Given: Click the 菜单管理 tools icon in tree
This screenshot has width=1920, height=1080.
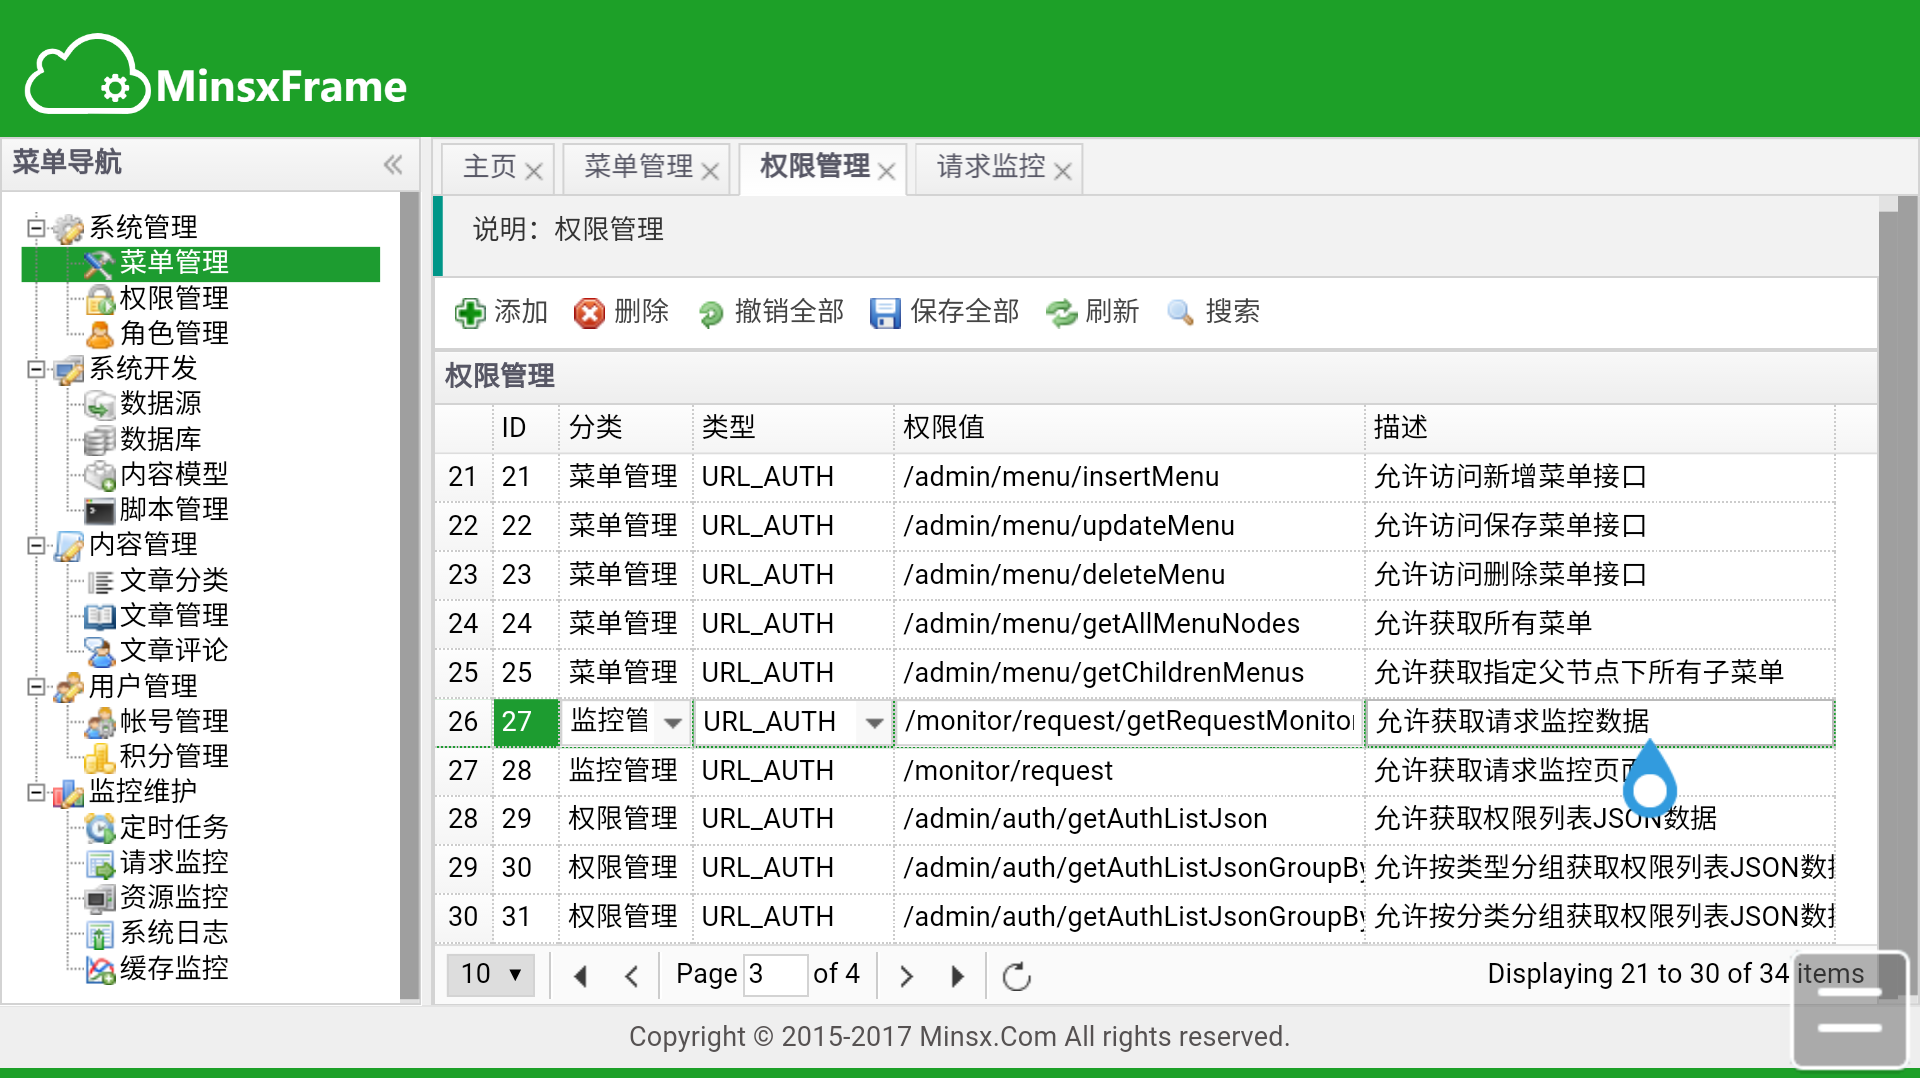Looking at the screenshot, I should [x=99, y=264].
